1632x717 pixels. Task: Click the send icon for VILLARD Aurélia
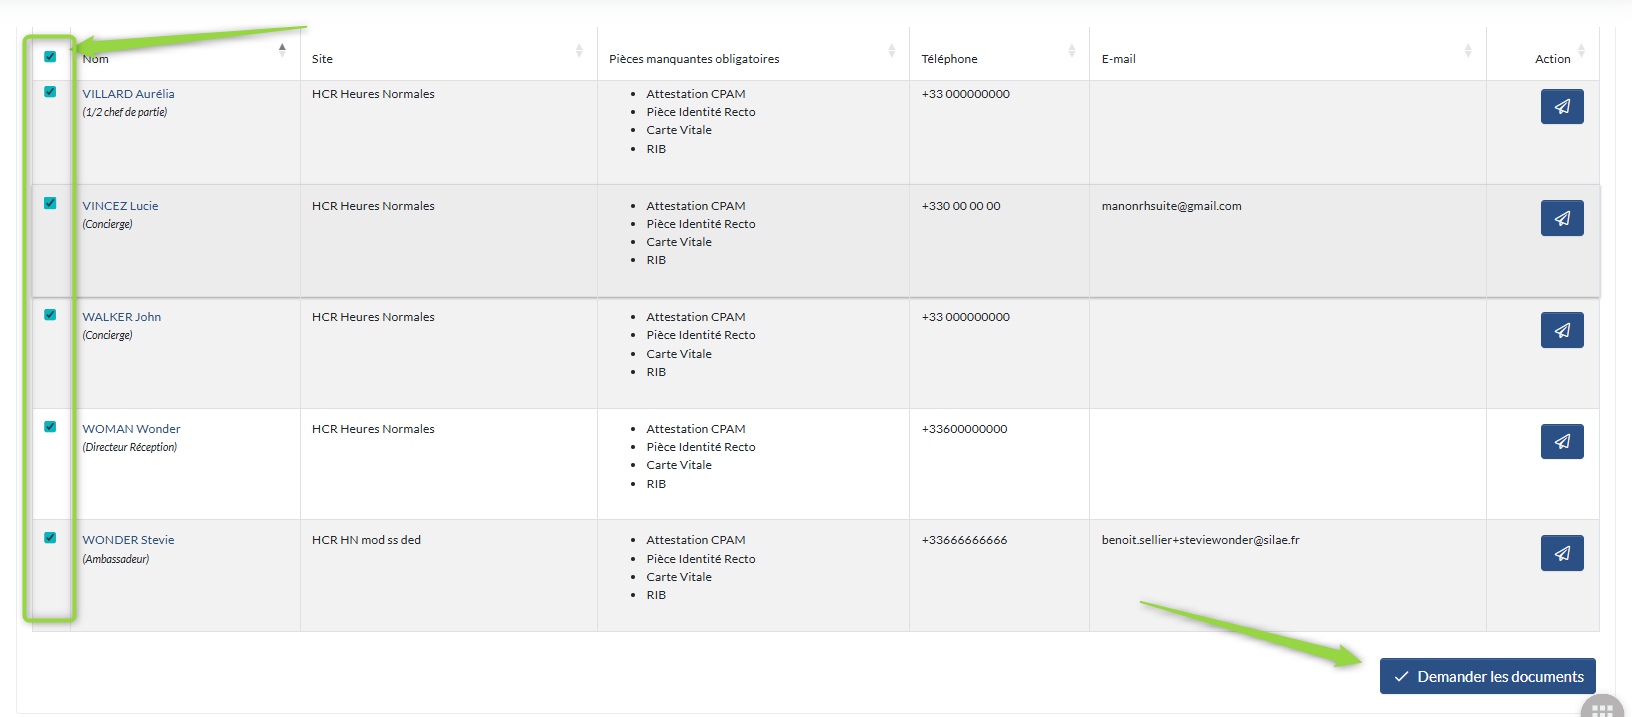coord(1561,107)
